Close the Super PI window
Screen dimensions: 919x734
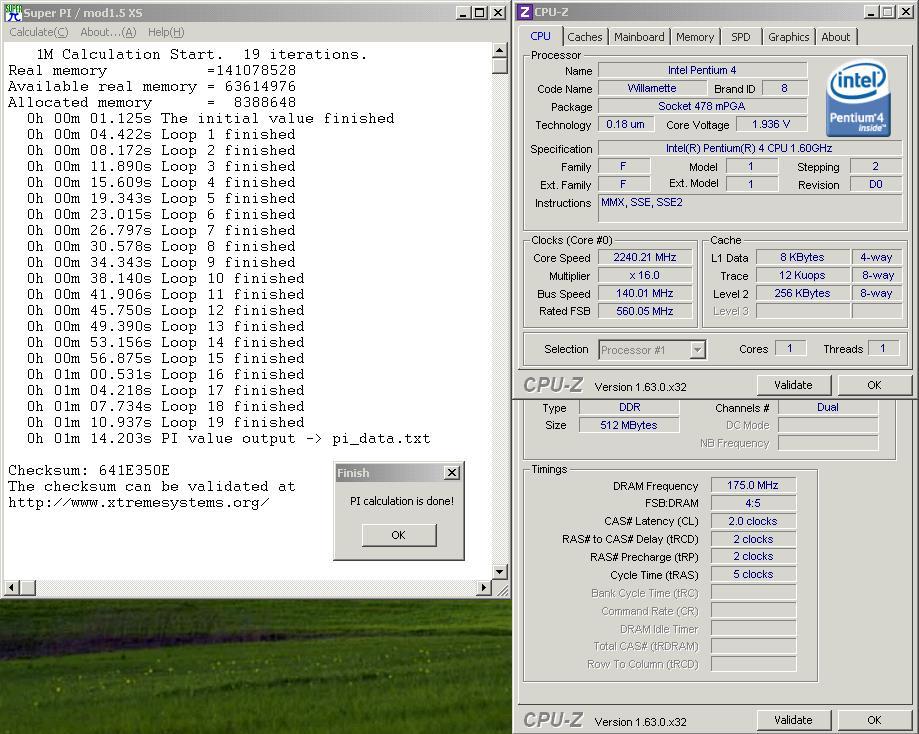pos(498,12)
